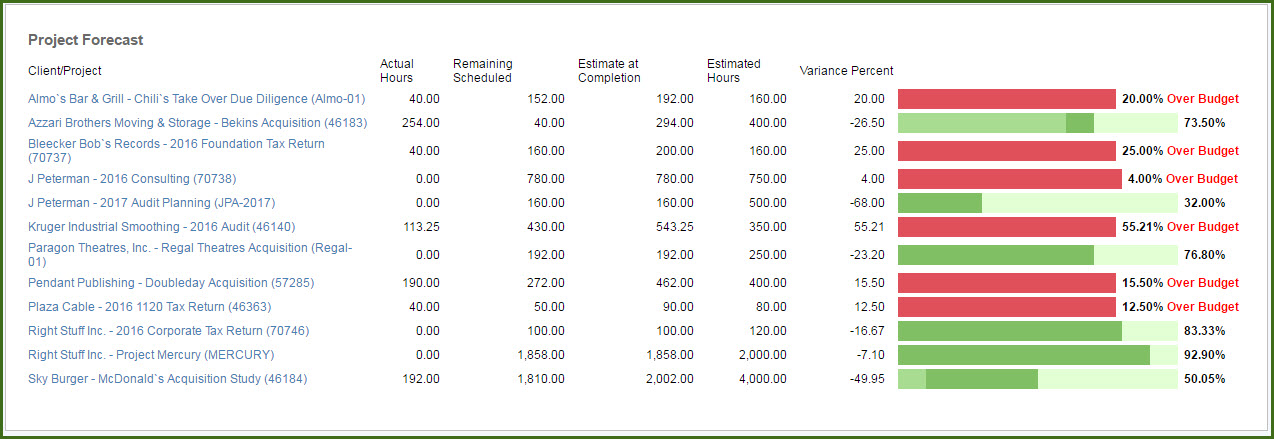Image resolution: width=1274 pixels, height=439 pixels.
Task: Open Right Stuff 2016 Corporate Tax Return
Action: pyautogui.click(x=169, y=331)
